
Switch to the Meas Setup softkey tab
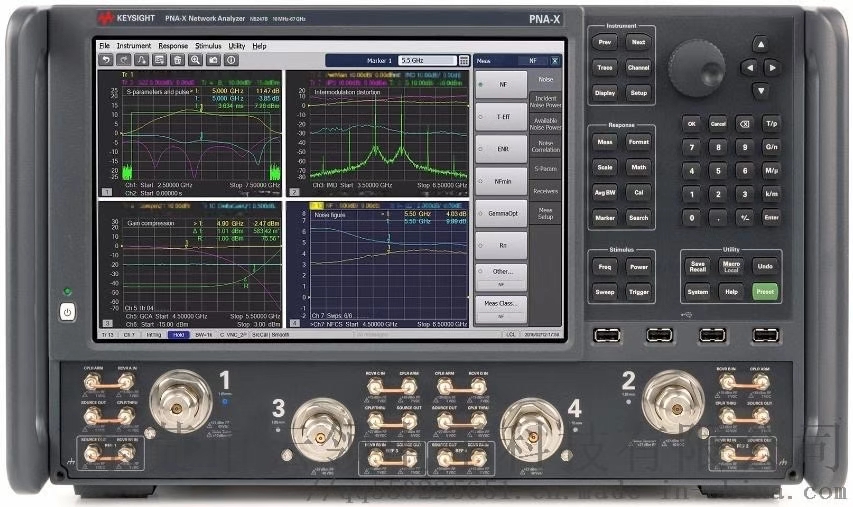546,213
